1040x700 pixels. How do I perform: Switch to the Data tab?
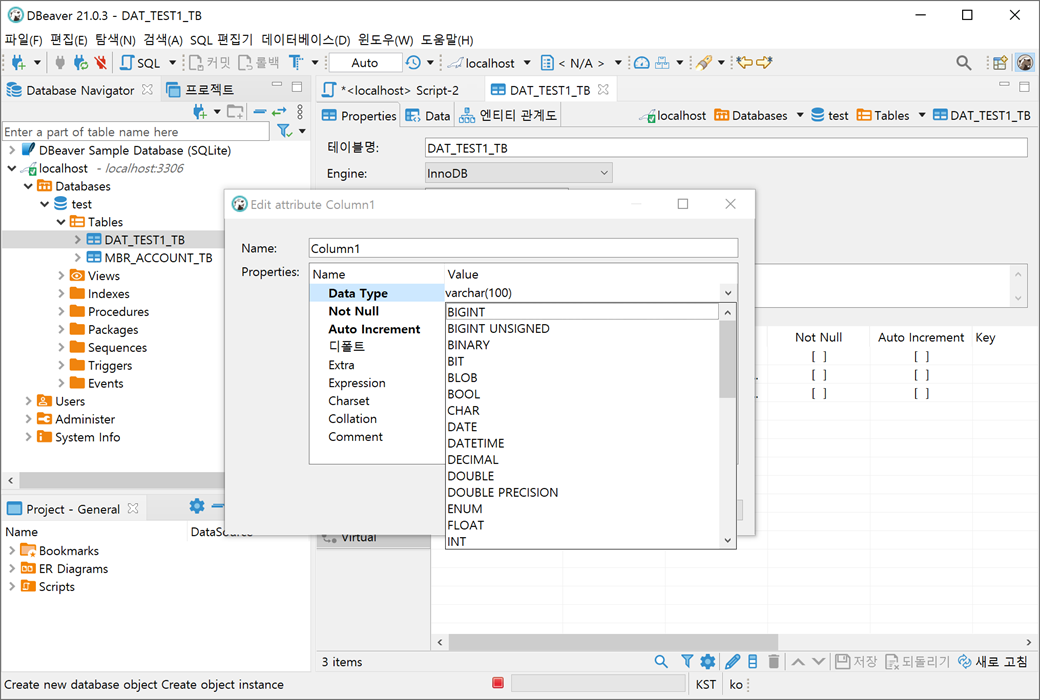click(428, 115)
